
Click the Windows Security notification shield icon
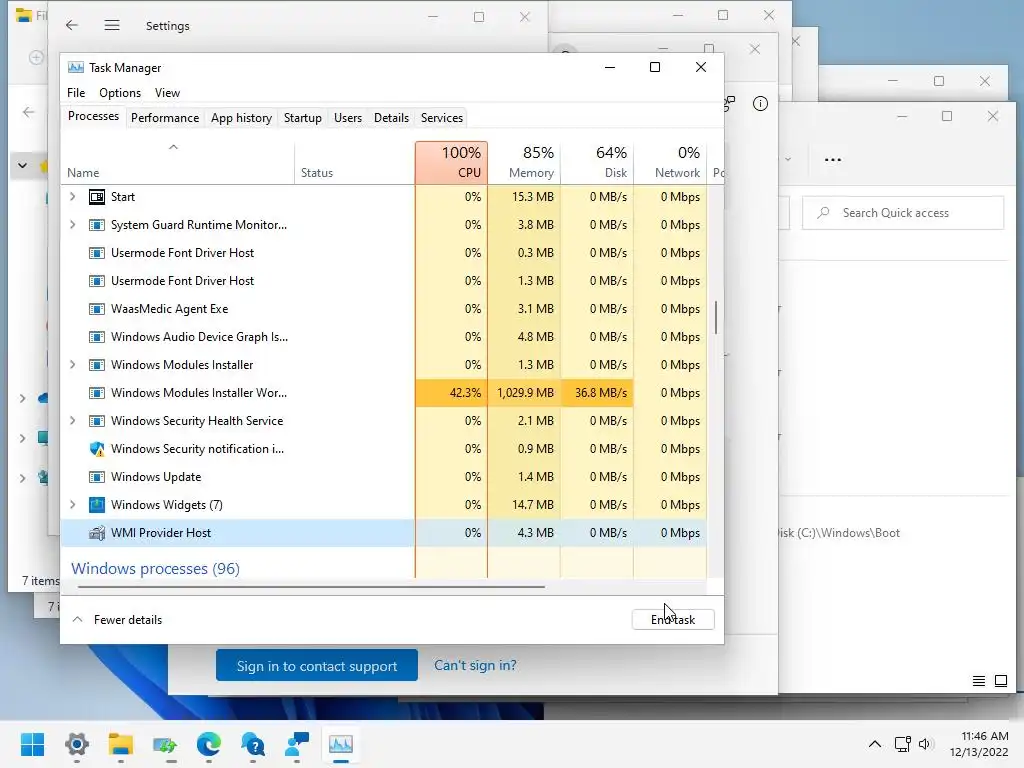tap(97, 449)
